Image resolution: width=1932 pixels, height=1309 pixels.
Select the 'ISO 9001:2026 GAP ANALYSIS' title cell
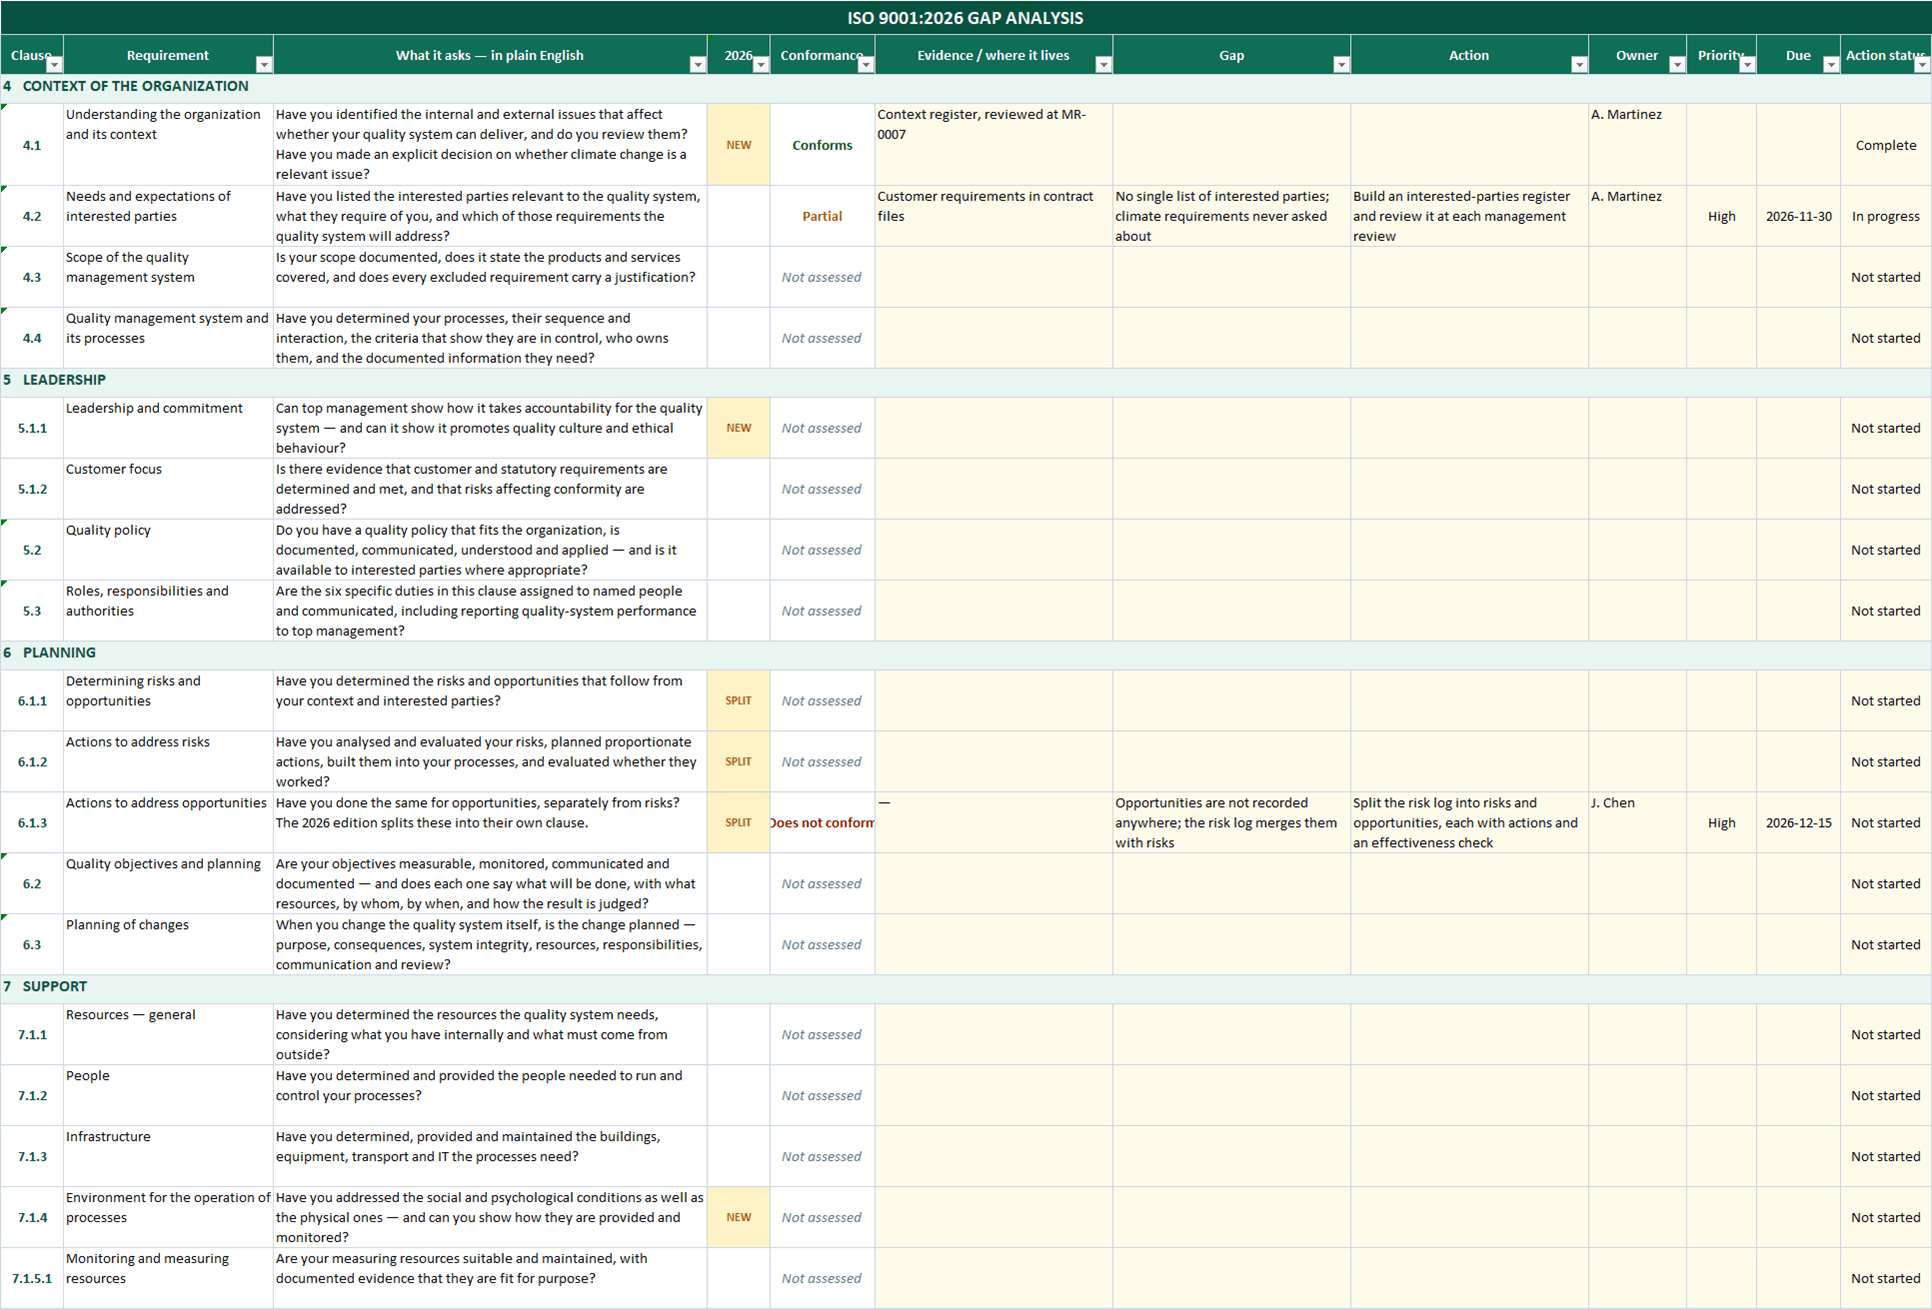965,18
